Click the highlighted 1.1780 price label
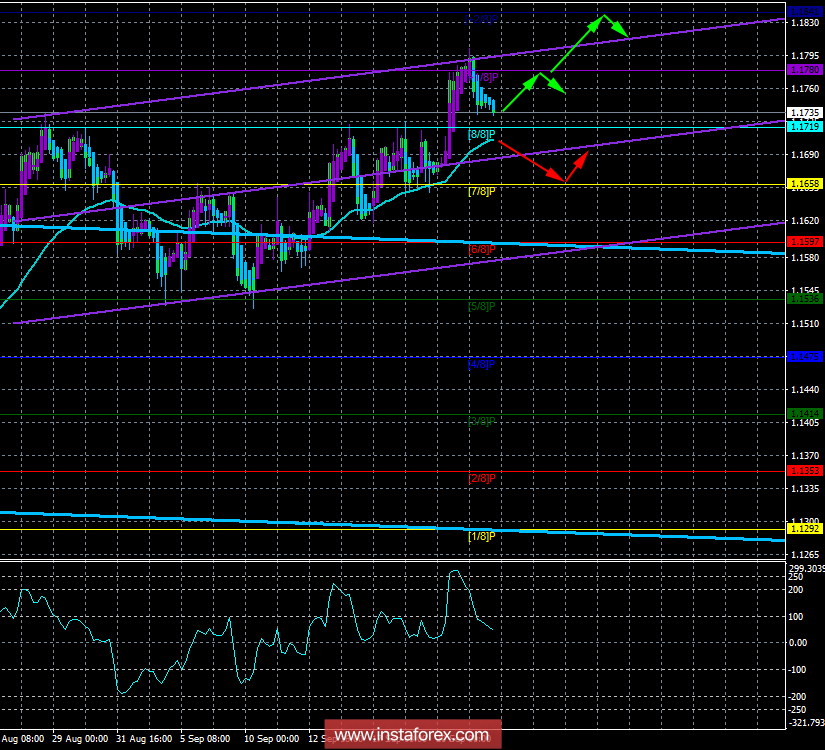Viewport: 825px width, 750px height. [x=806, y=70]
